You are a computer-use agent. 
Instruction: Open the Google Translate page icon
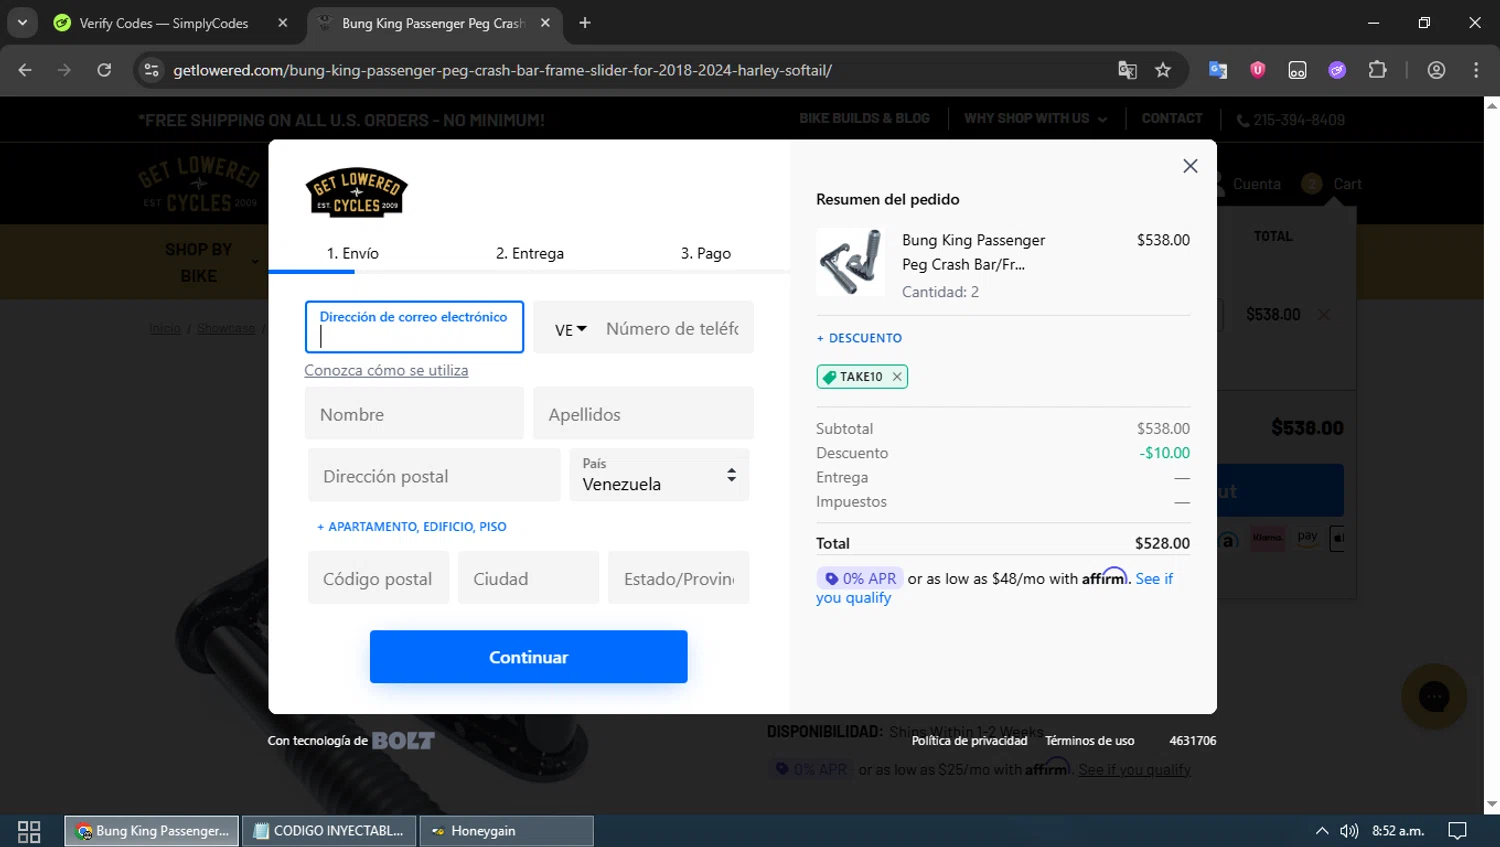pyautogui.click(x=1127, y=70)
